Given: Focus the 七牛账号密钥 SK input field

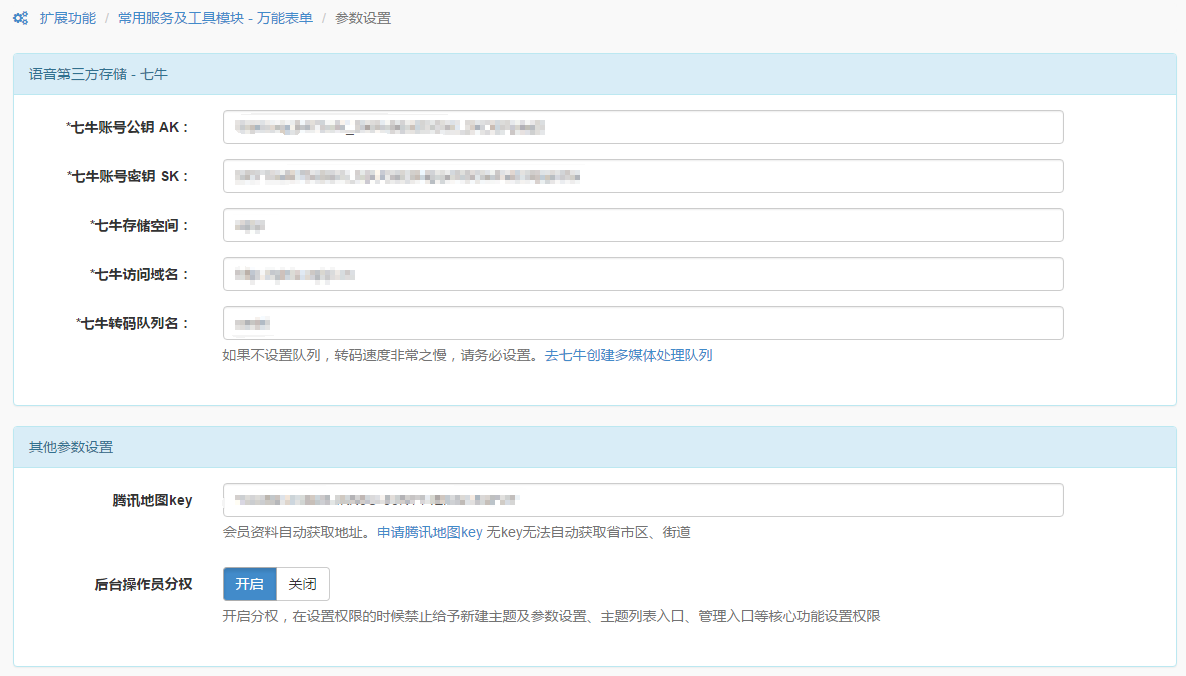Looking at the screenshot, I should pos(643,176).
